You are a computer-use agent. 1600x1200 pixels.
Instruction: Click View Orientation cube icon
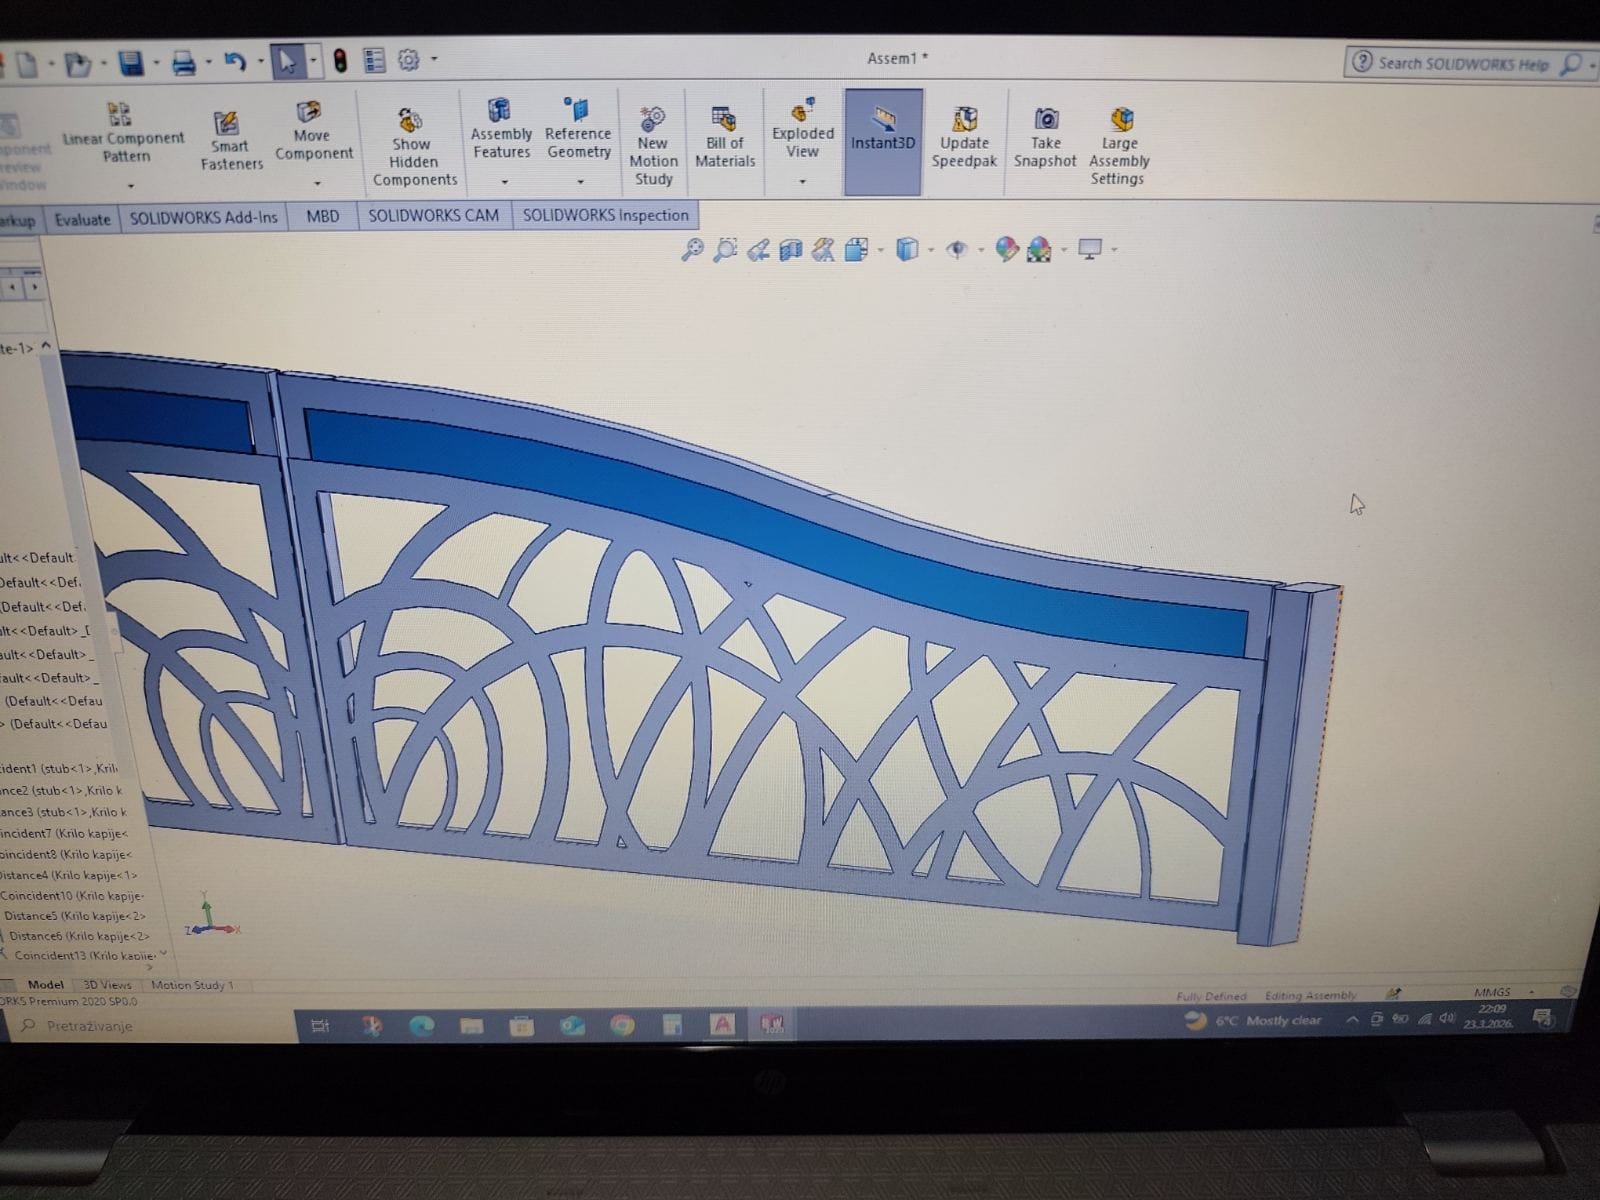(856, 250)
